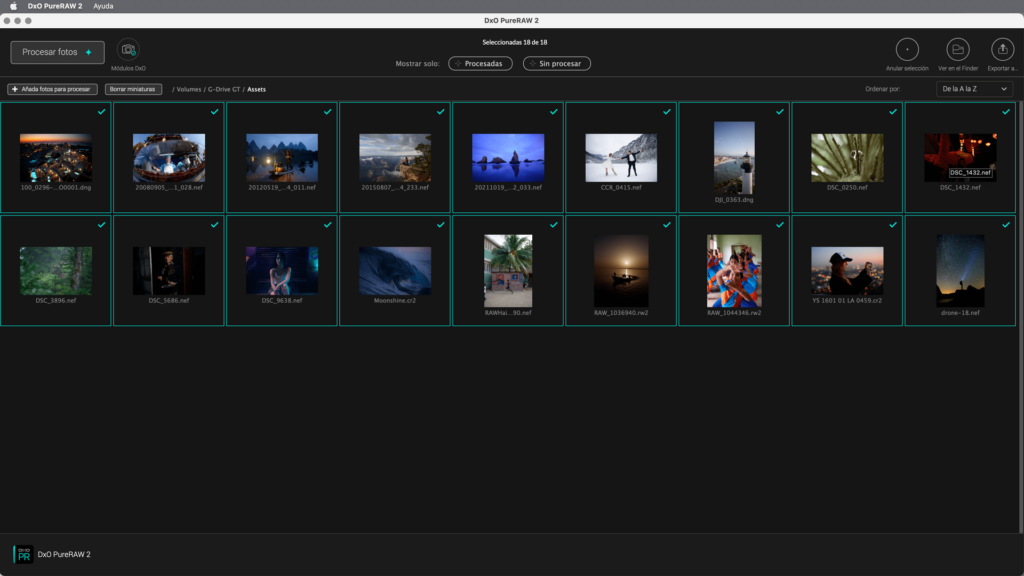Click the vertical scrollbar of photo grid

(x=1021, y=317)
